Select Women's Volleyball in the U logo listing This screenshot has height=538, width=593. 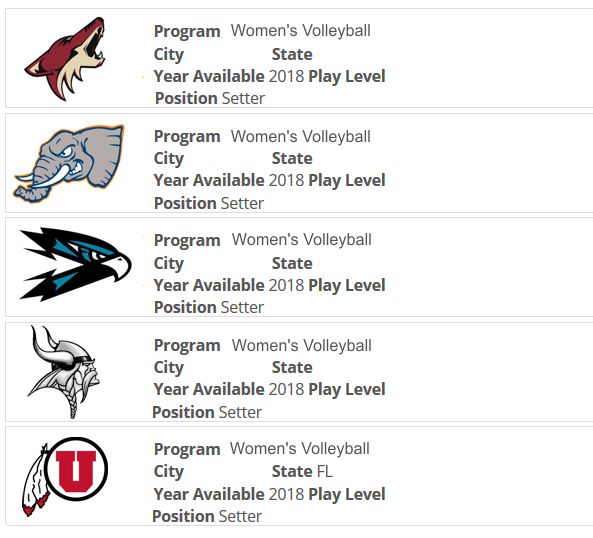click(300, 449)
